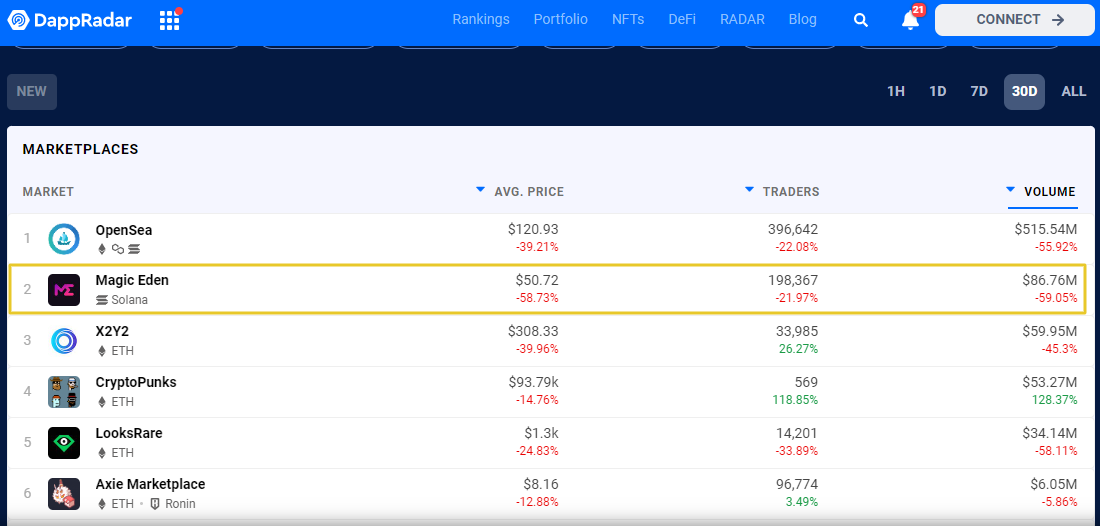Click the CryptoPunks logo thumbnail
This screenshot has height=527, width=1100.
(x=64, y=392)
